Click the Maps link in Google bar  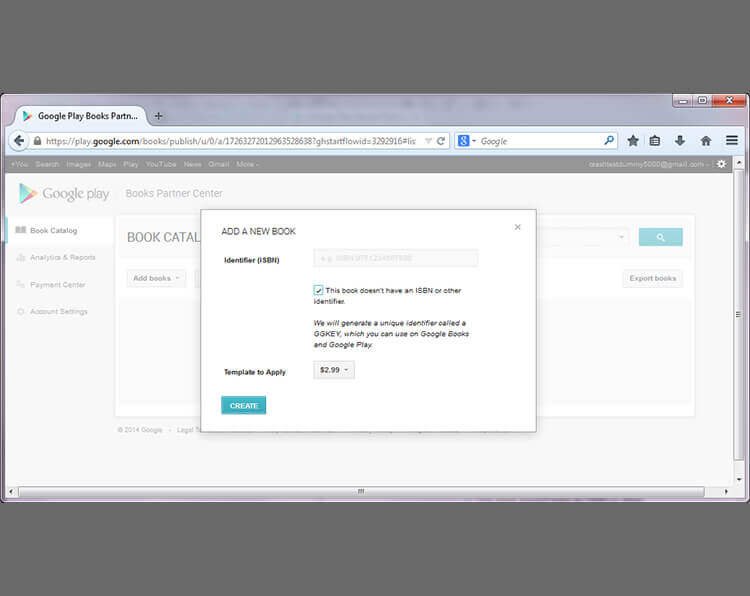coord(107,164)
